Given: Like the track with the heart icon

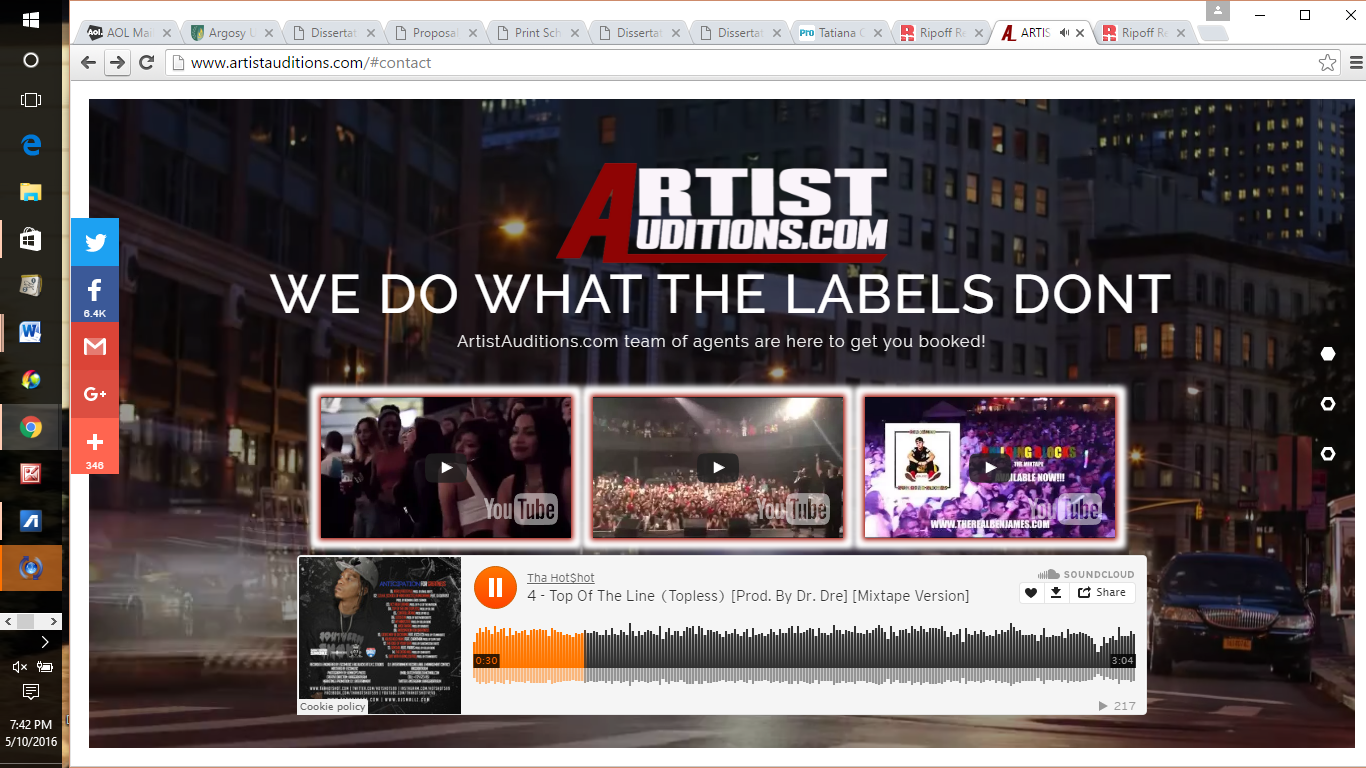Looking at the screenshot, I should pos(1031,593).
